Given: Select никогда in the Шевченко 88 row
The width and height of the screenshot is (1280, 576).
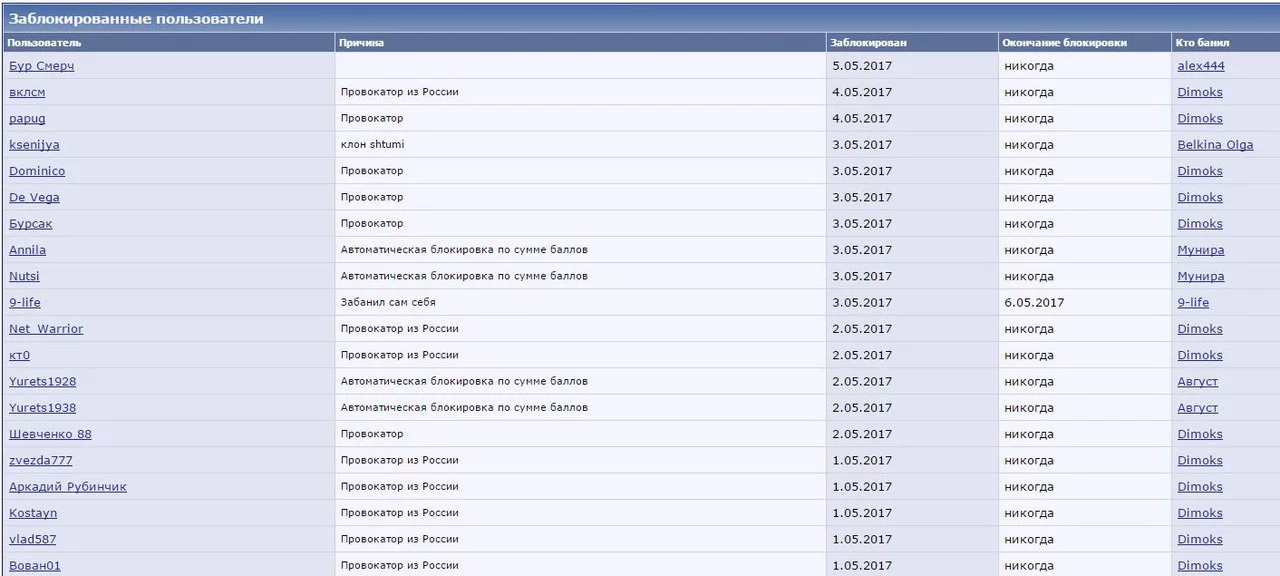Looking at the screenshot, I should click(1029, 434).
